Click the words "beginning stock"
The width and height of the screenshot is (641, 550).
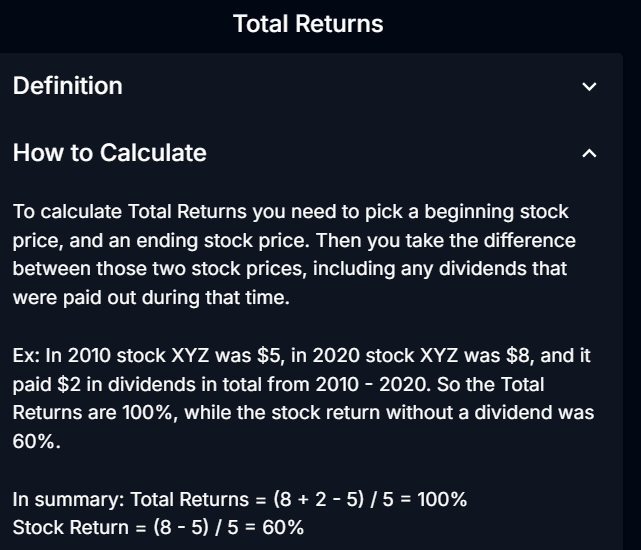pos(496,212)
